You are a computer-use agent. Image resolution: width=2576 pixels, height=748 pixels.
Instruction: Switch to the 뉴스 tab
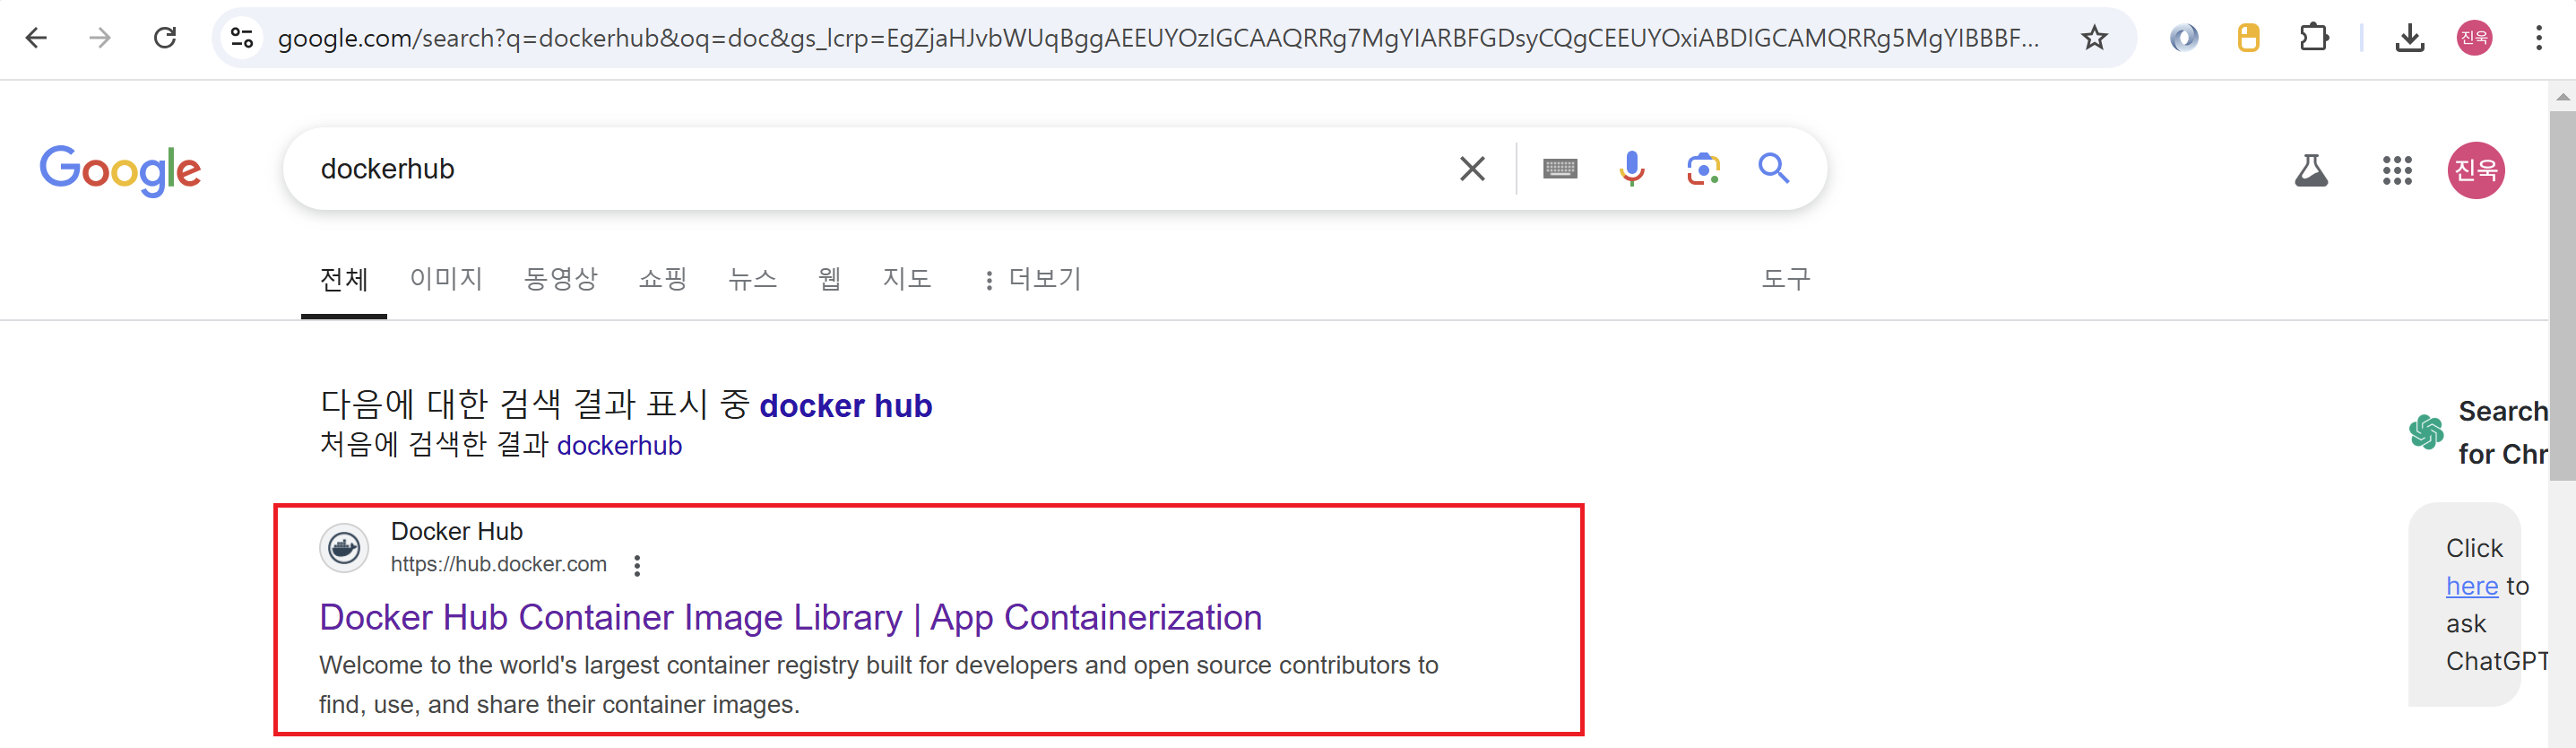click(753, 279)
